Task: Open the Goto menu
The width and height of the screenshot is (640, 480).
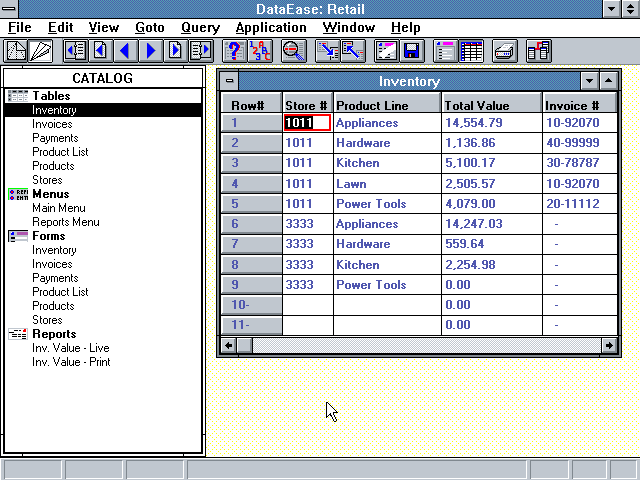Action: coord(149,27)
